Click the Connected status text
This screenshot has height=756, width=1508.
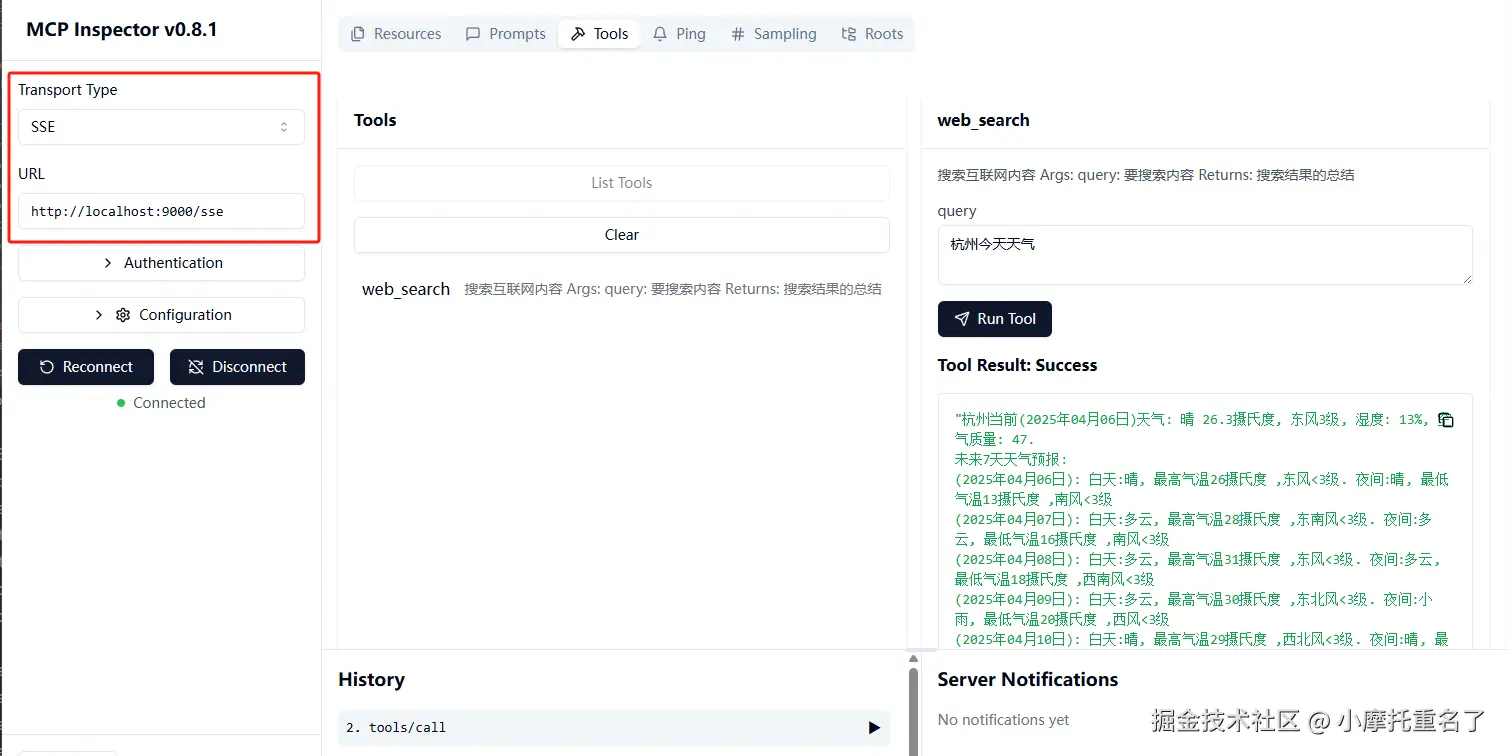point(169,403)
